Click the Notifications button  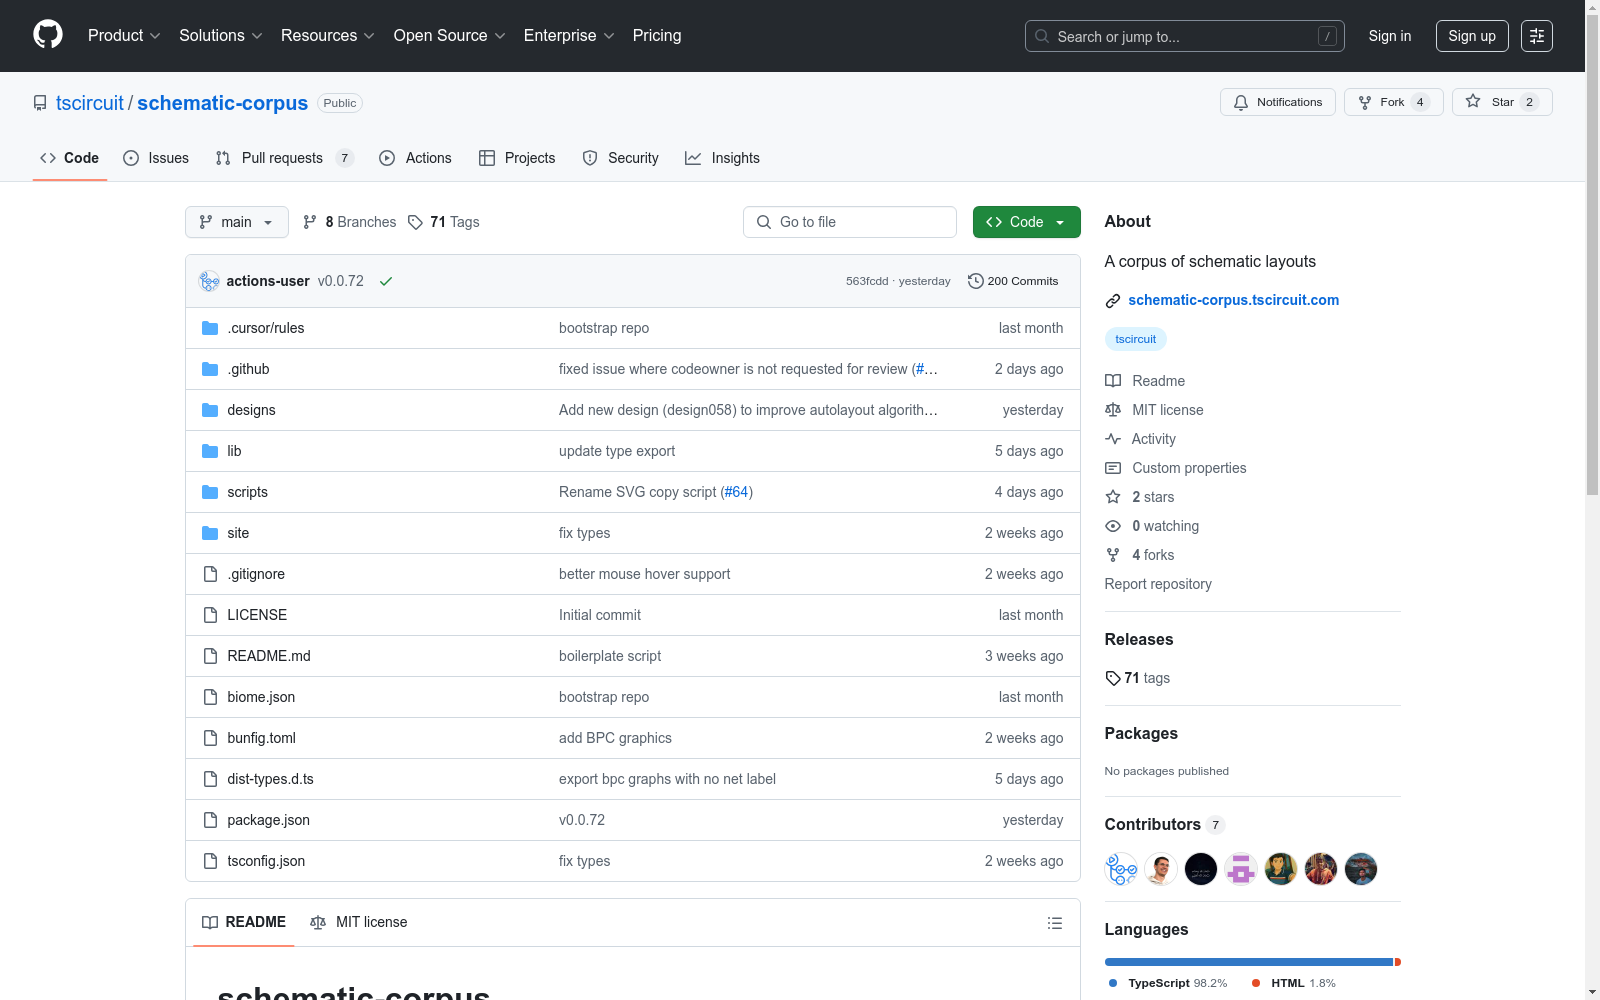click(1278, 102)
